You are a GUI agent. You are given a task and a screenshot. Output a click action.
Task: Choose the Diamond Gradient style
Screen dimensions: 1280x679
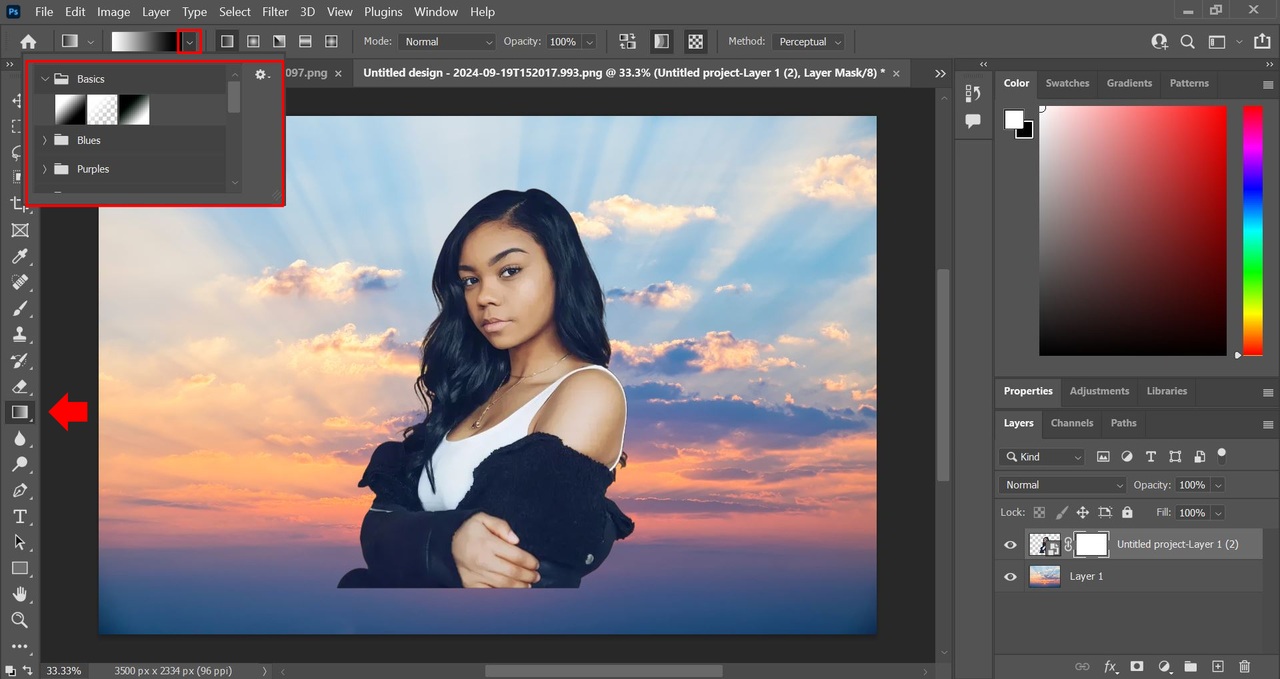[x=331, y=42]
